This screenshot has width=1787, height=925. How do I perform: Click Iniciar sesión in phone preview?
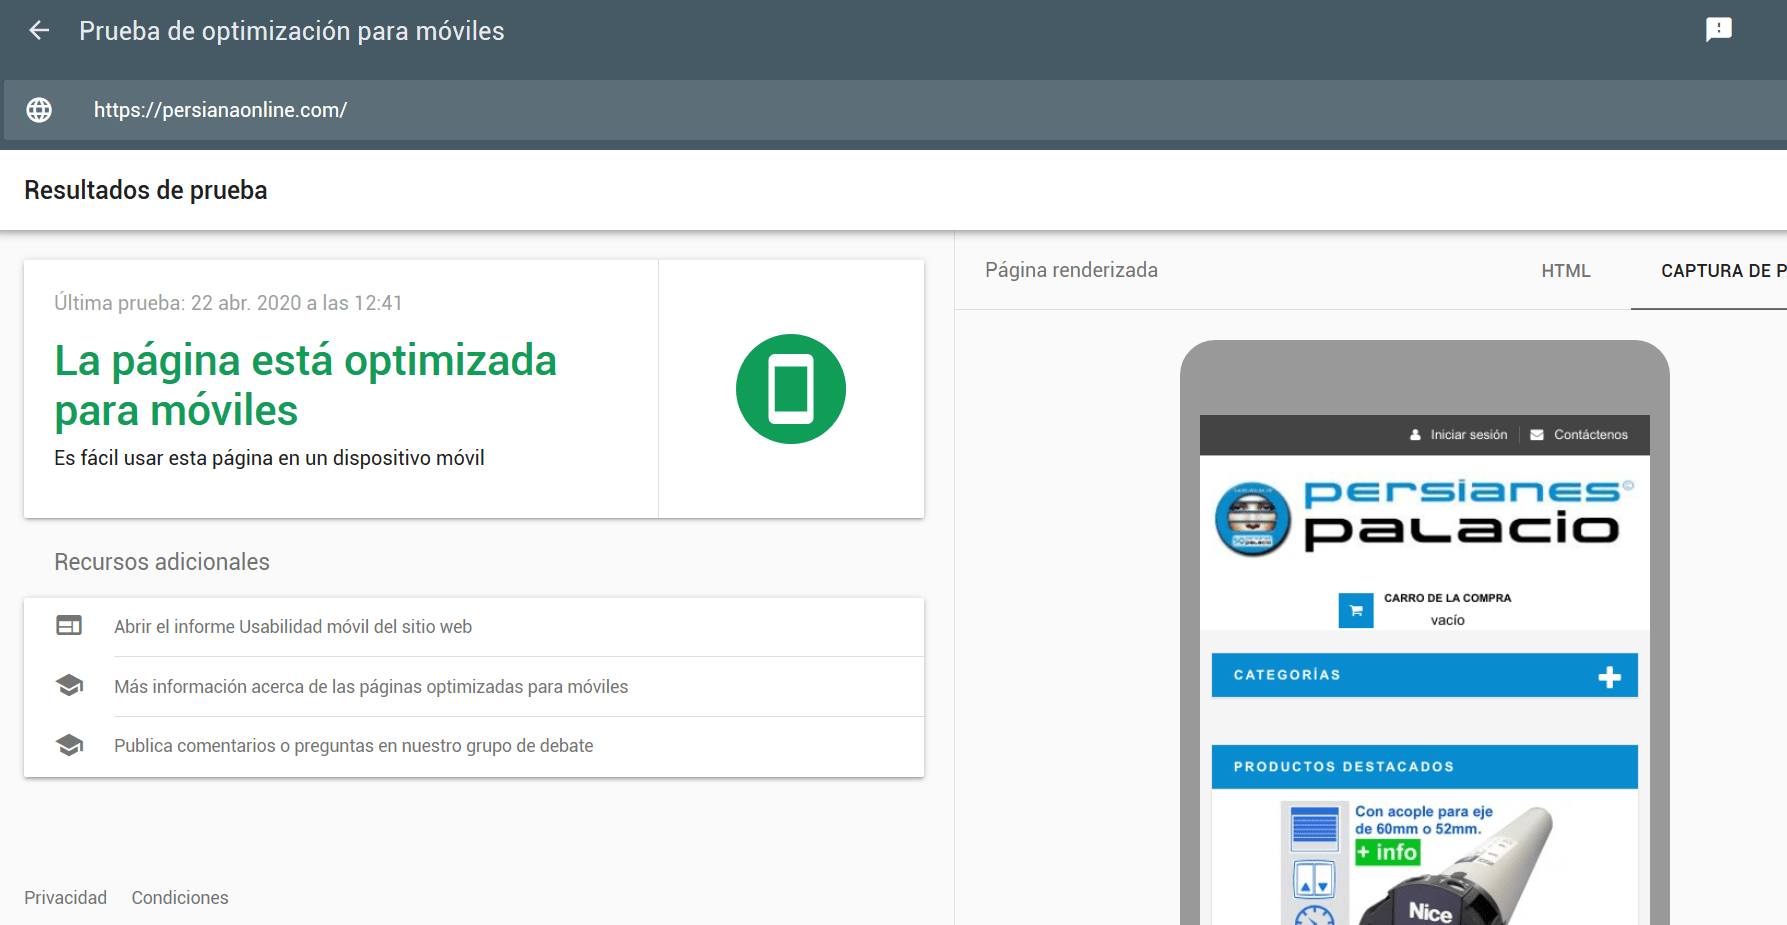click(x=1468, y=435)
